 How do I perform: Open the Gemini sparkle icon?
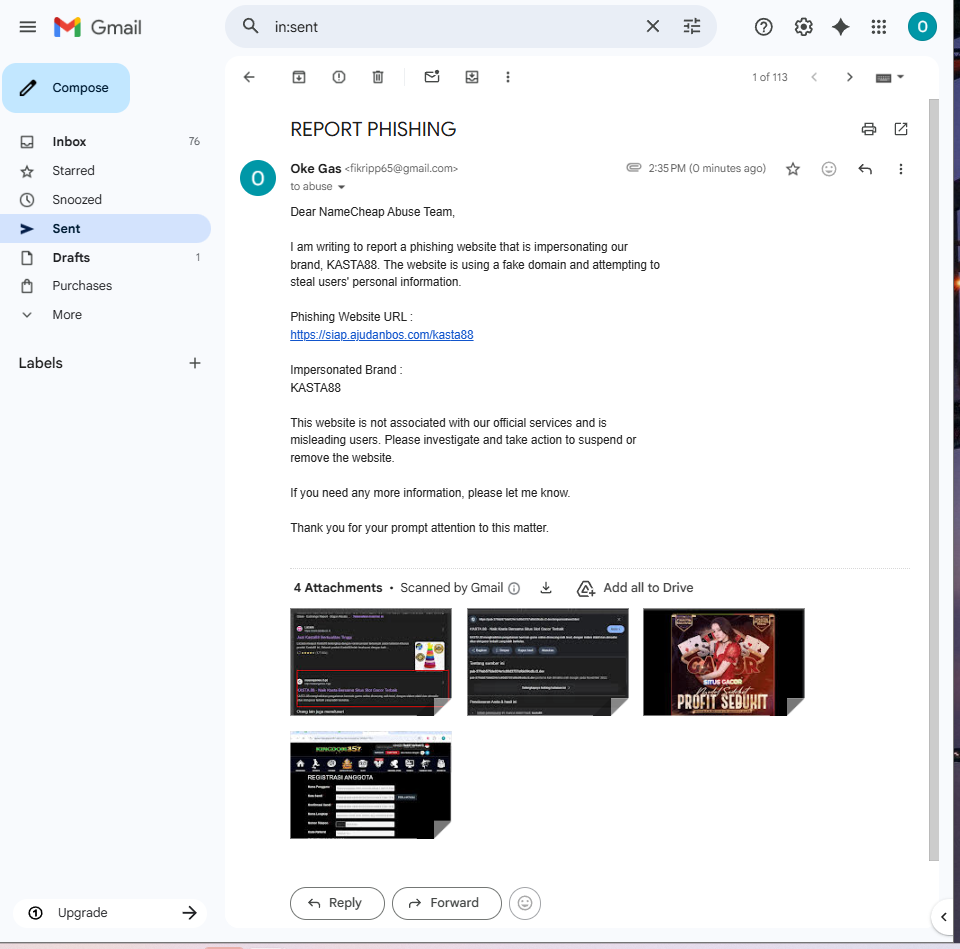841,27
